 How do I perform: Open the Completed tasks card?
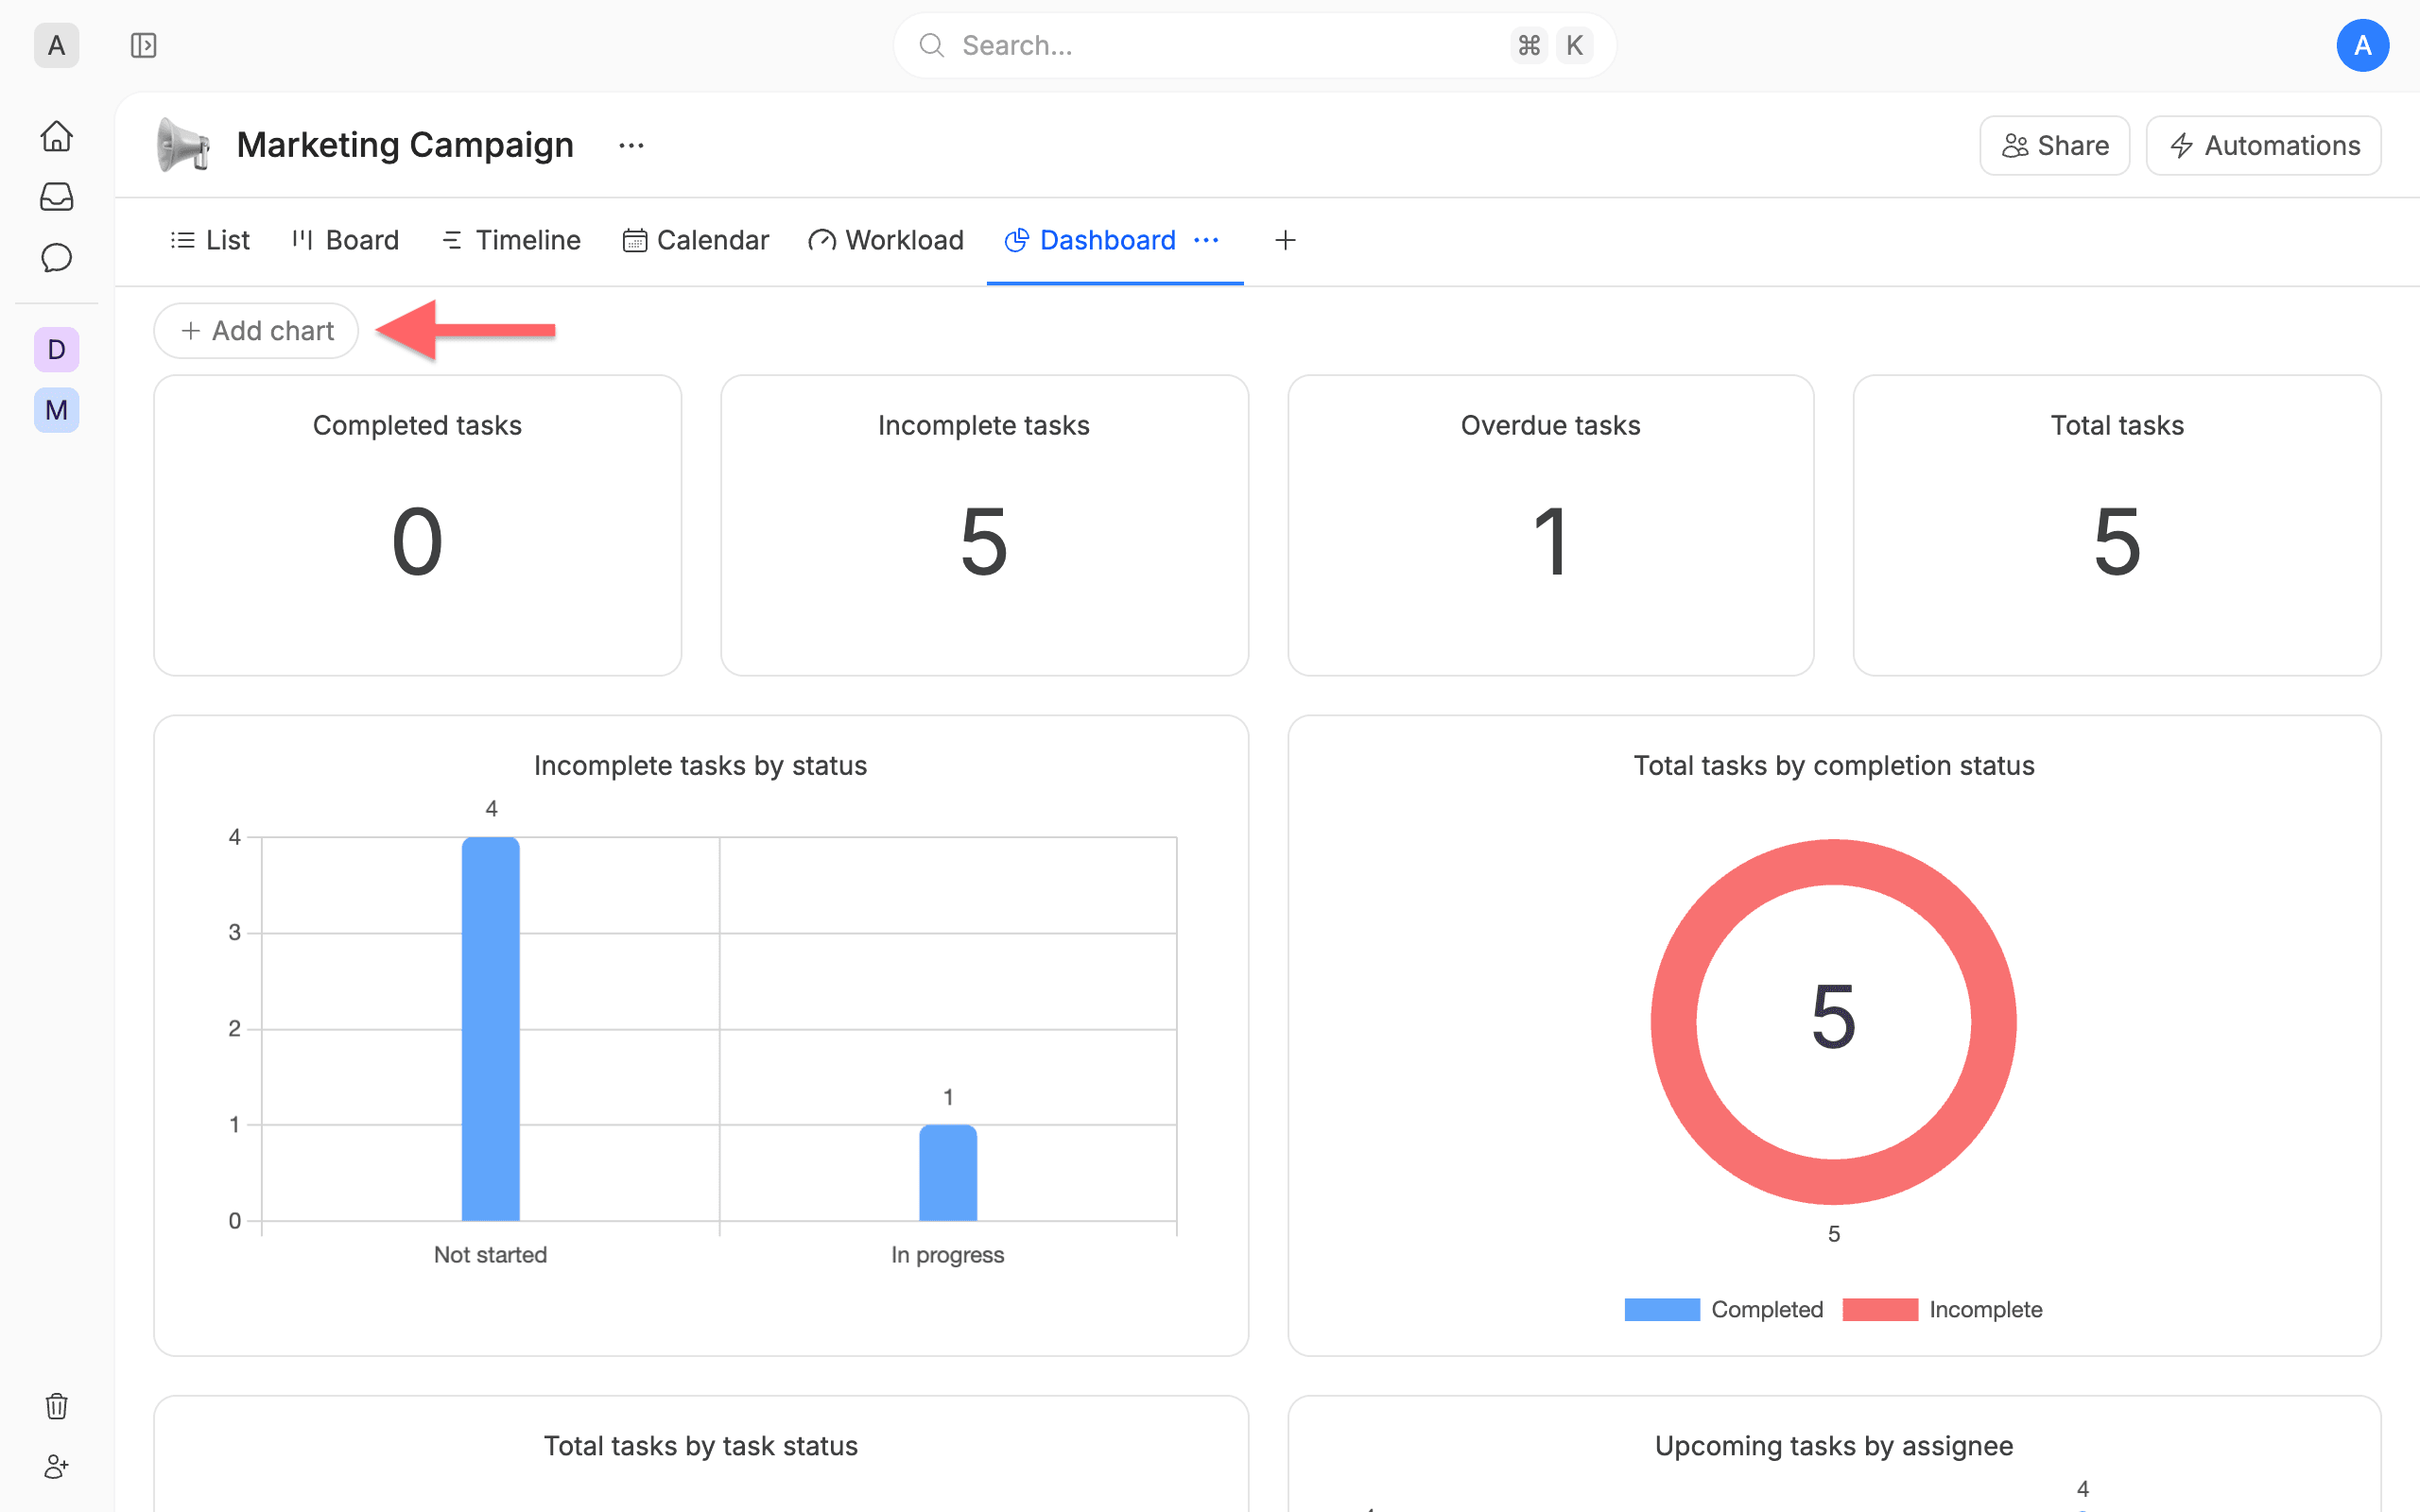(x=417, y=526)
